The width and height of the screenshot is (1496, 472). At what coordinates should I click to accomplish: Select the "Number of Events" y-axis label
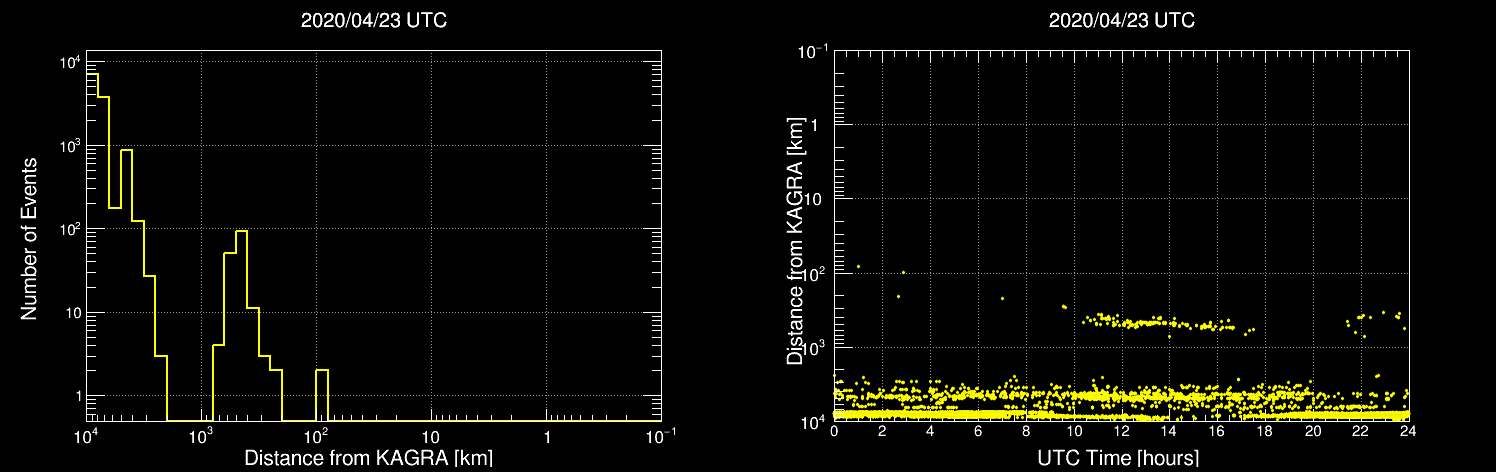coord(29,237)
